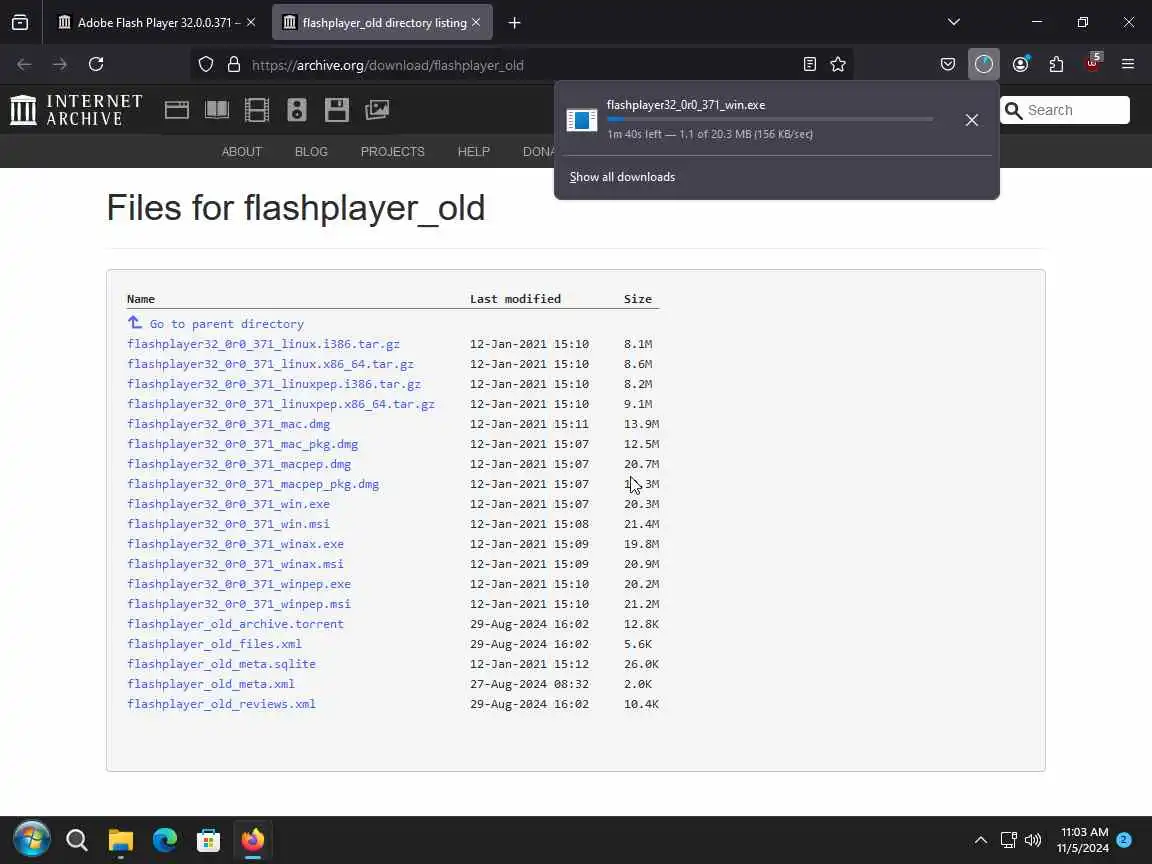Image resolution: width=1152 pixels, height=864 pixels.
Task: Open the Video film strip icon
Action: click(256, 110)
